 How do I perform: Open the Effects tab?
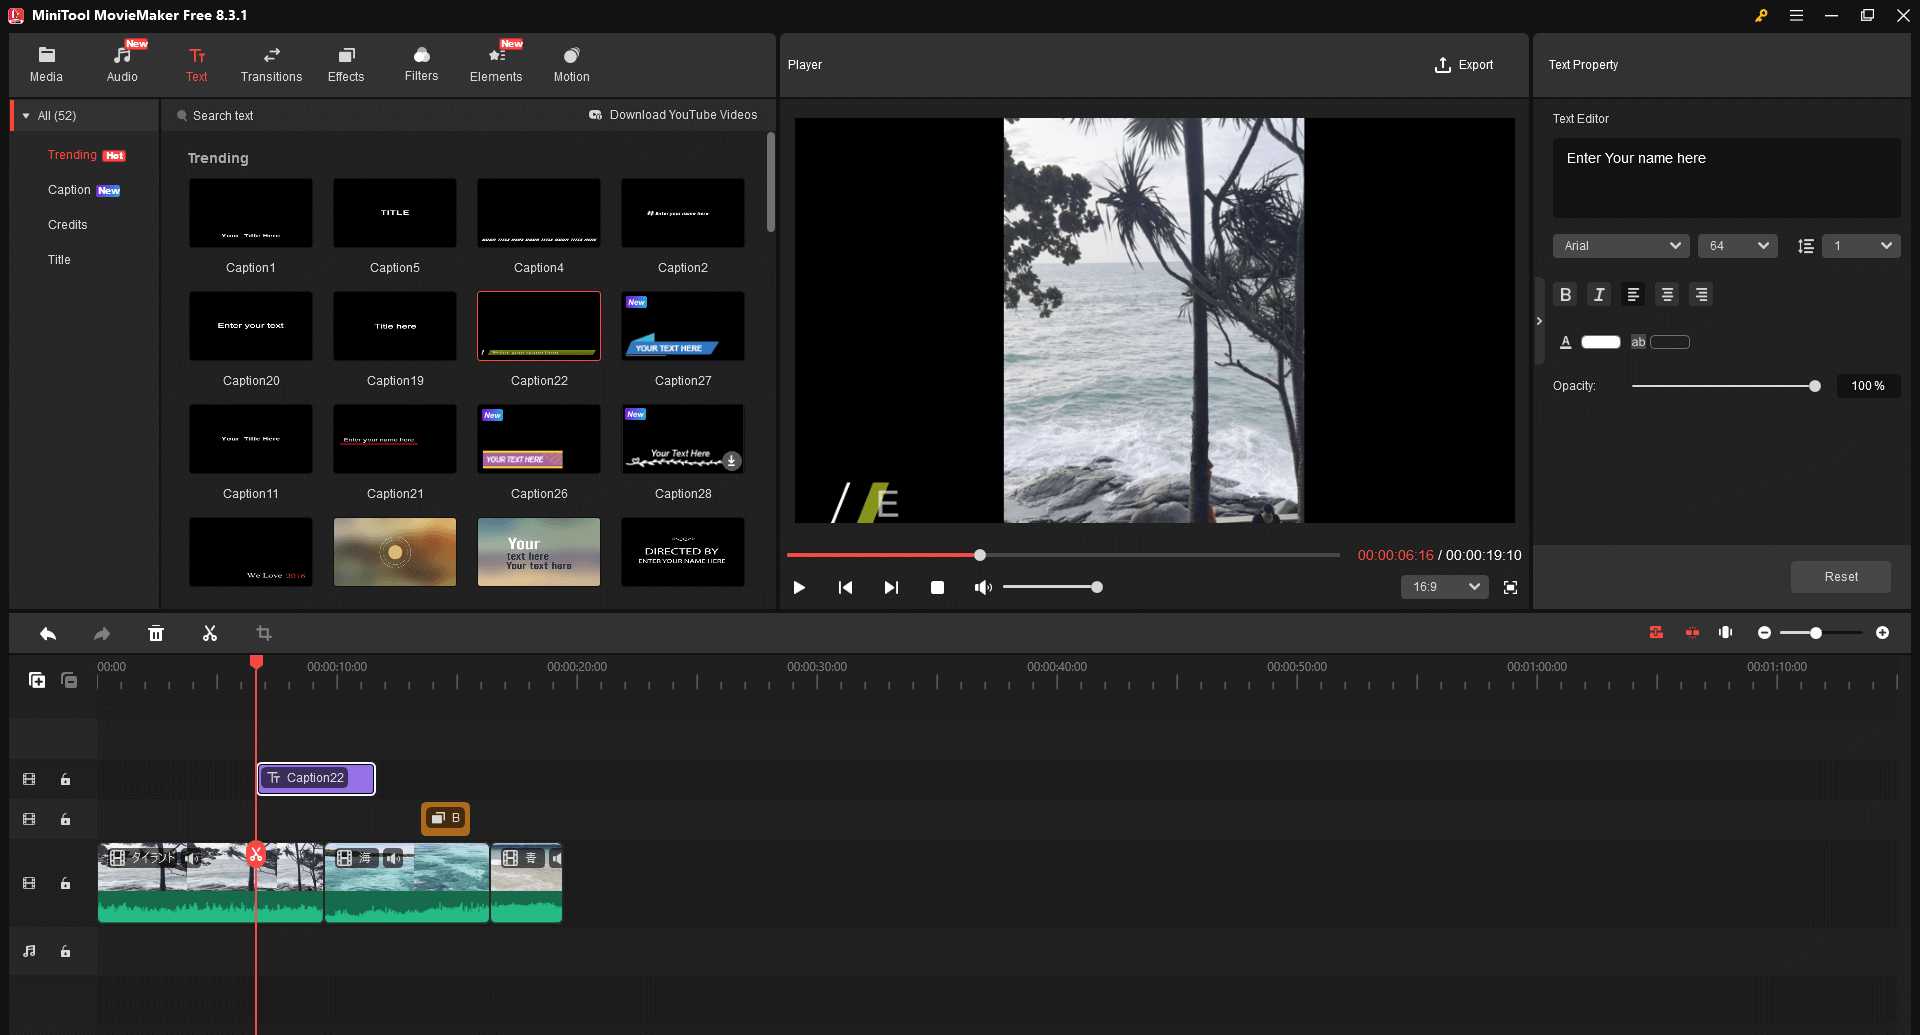[346, 64]
